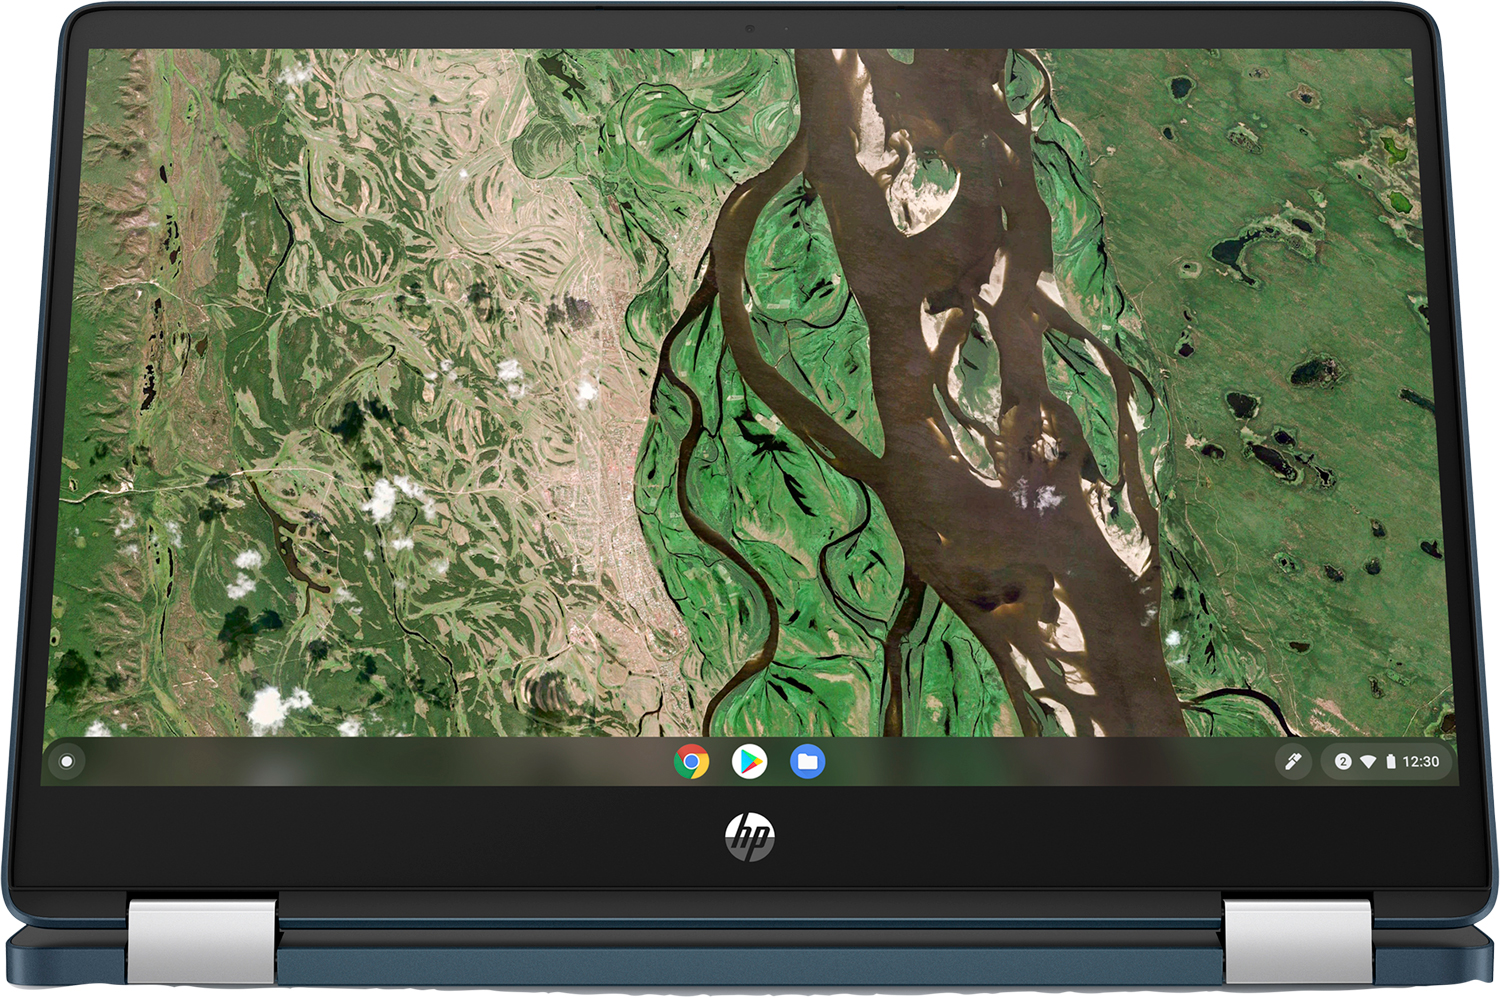This screenshot has height=998, width=1500.
Task: Click the 12:30 clock in the tray
Action: (1420, 762)
